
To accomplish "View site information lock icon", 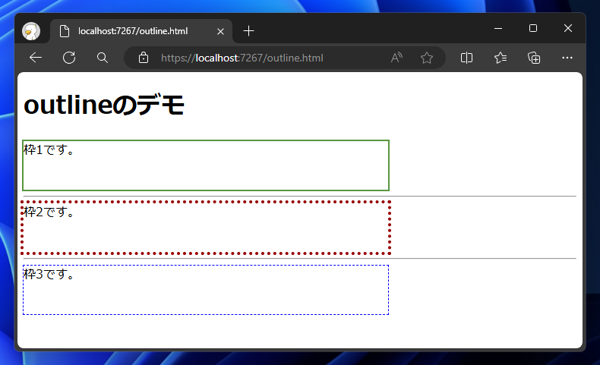I will [x=143, y=57].
